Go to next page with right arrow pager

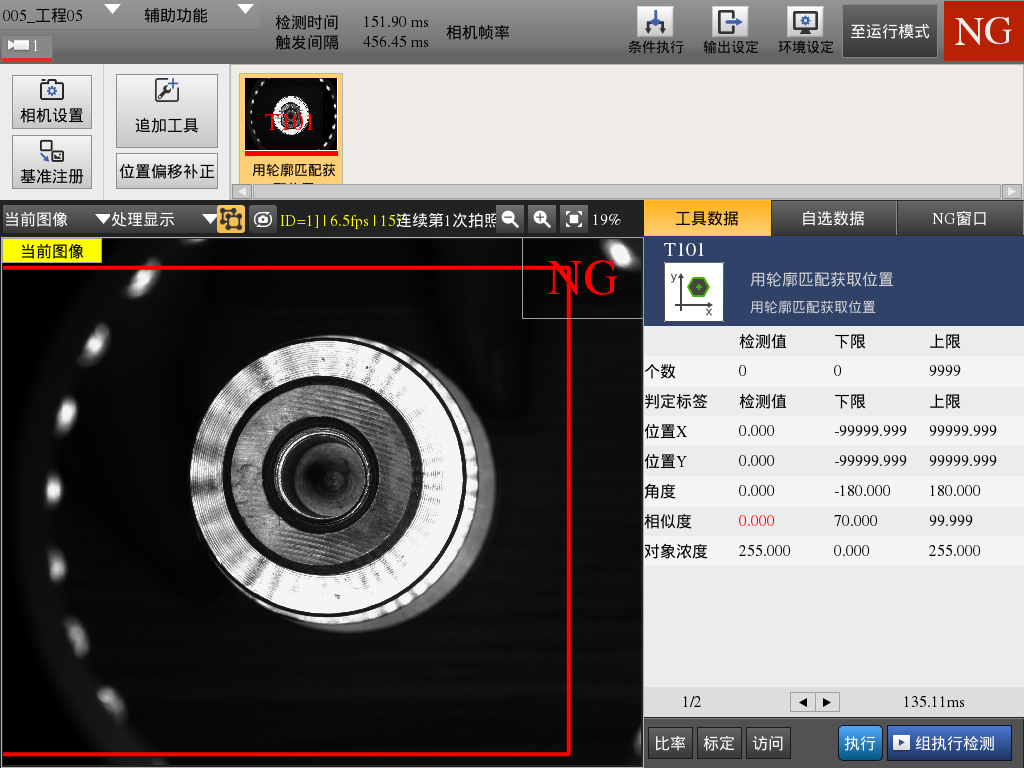click(827, 701)
